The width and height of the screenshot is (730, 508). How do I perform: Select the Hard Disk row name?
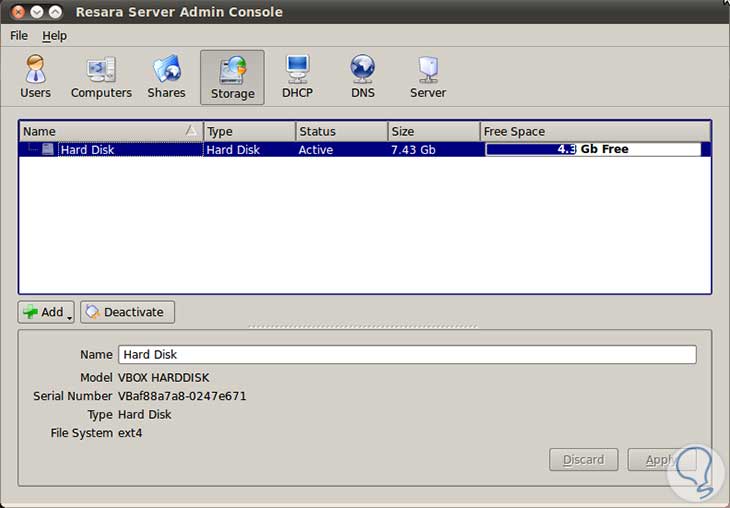(x=88, y=149)
